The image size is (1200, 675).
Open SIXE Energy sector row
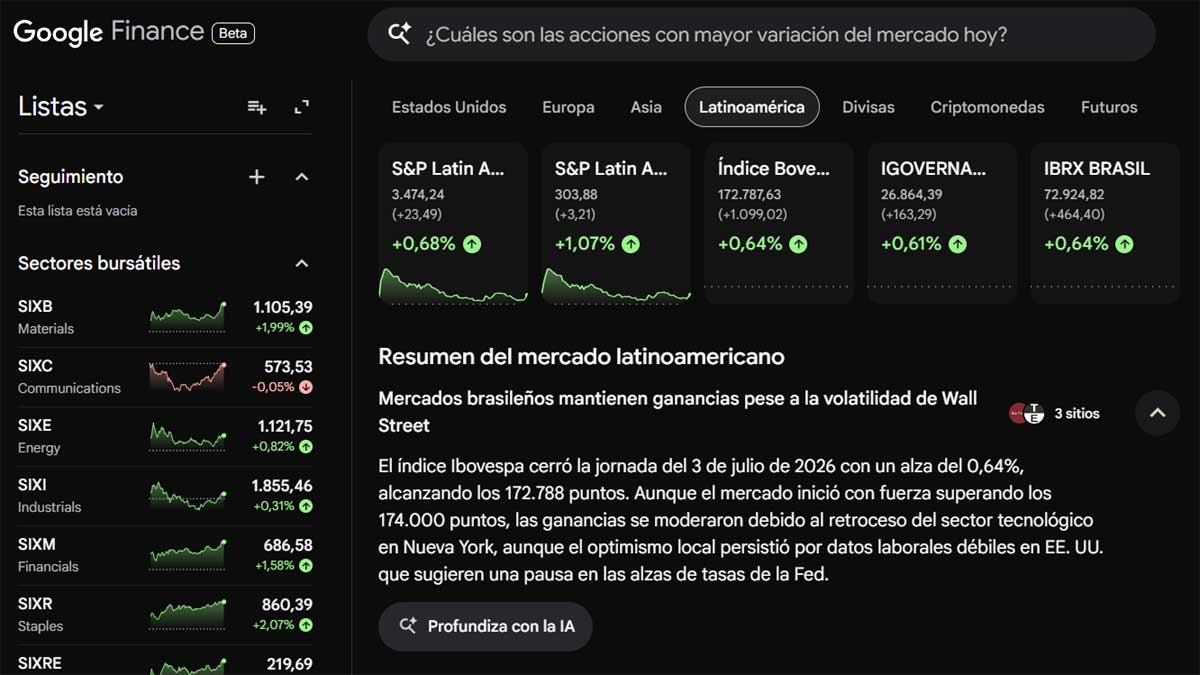(165, 437)
